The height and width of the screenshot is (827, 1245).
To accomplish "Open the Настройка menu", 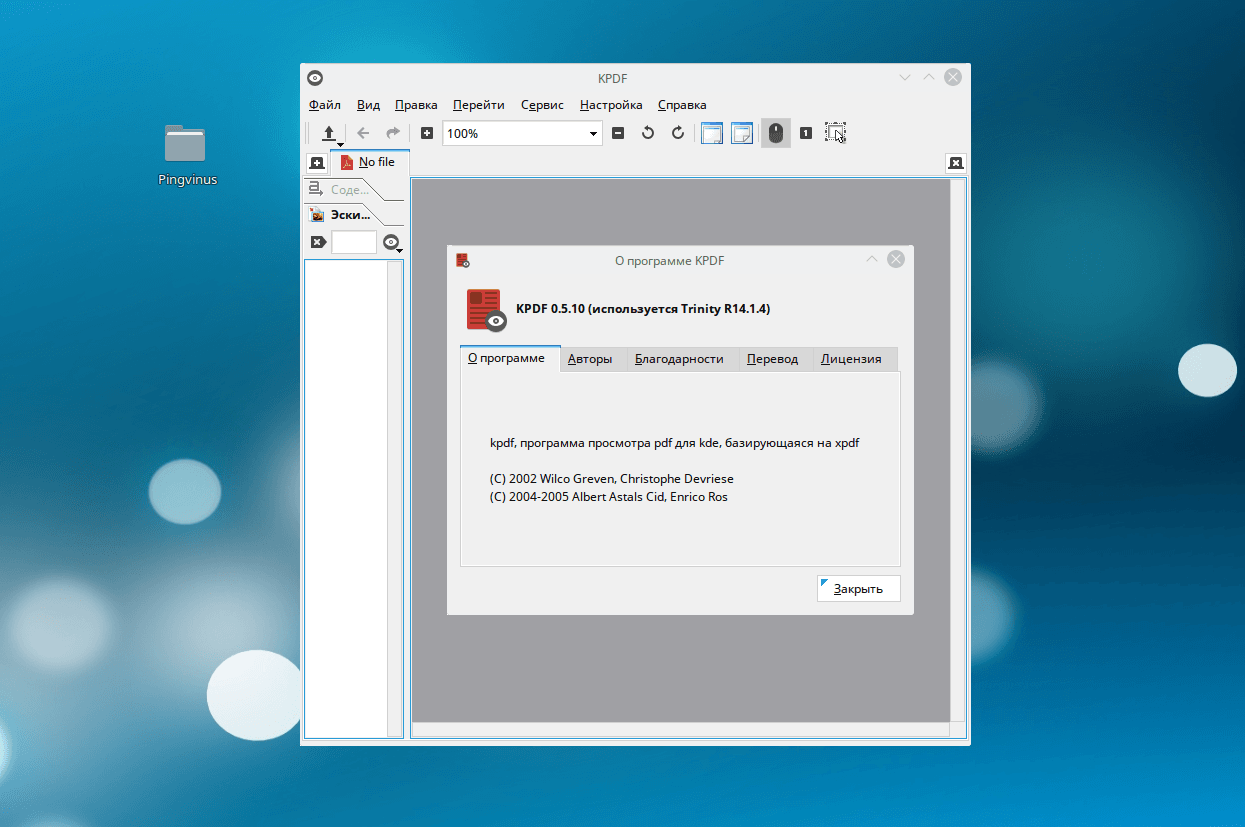I will [611, 105].
